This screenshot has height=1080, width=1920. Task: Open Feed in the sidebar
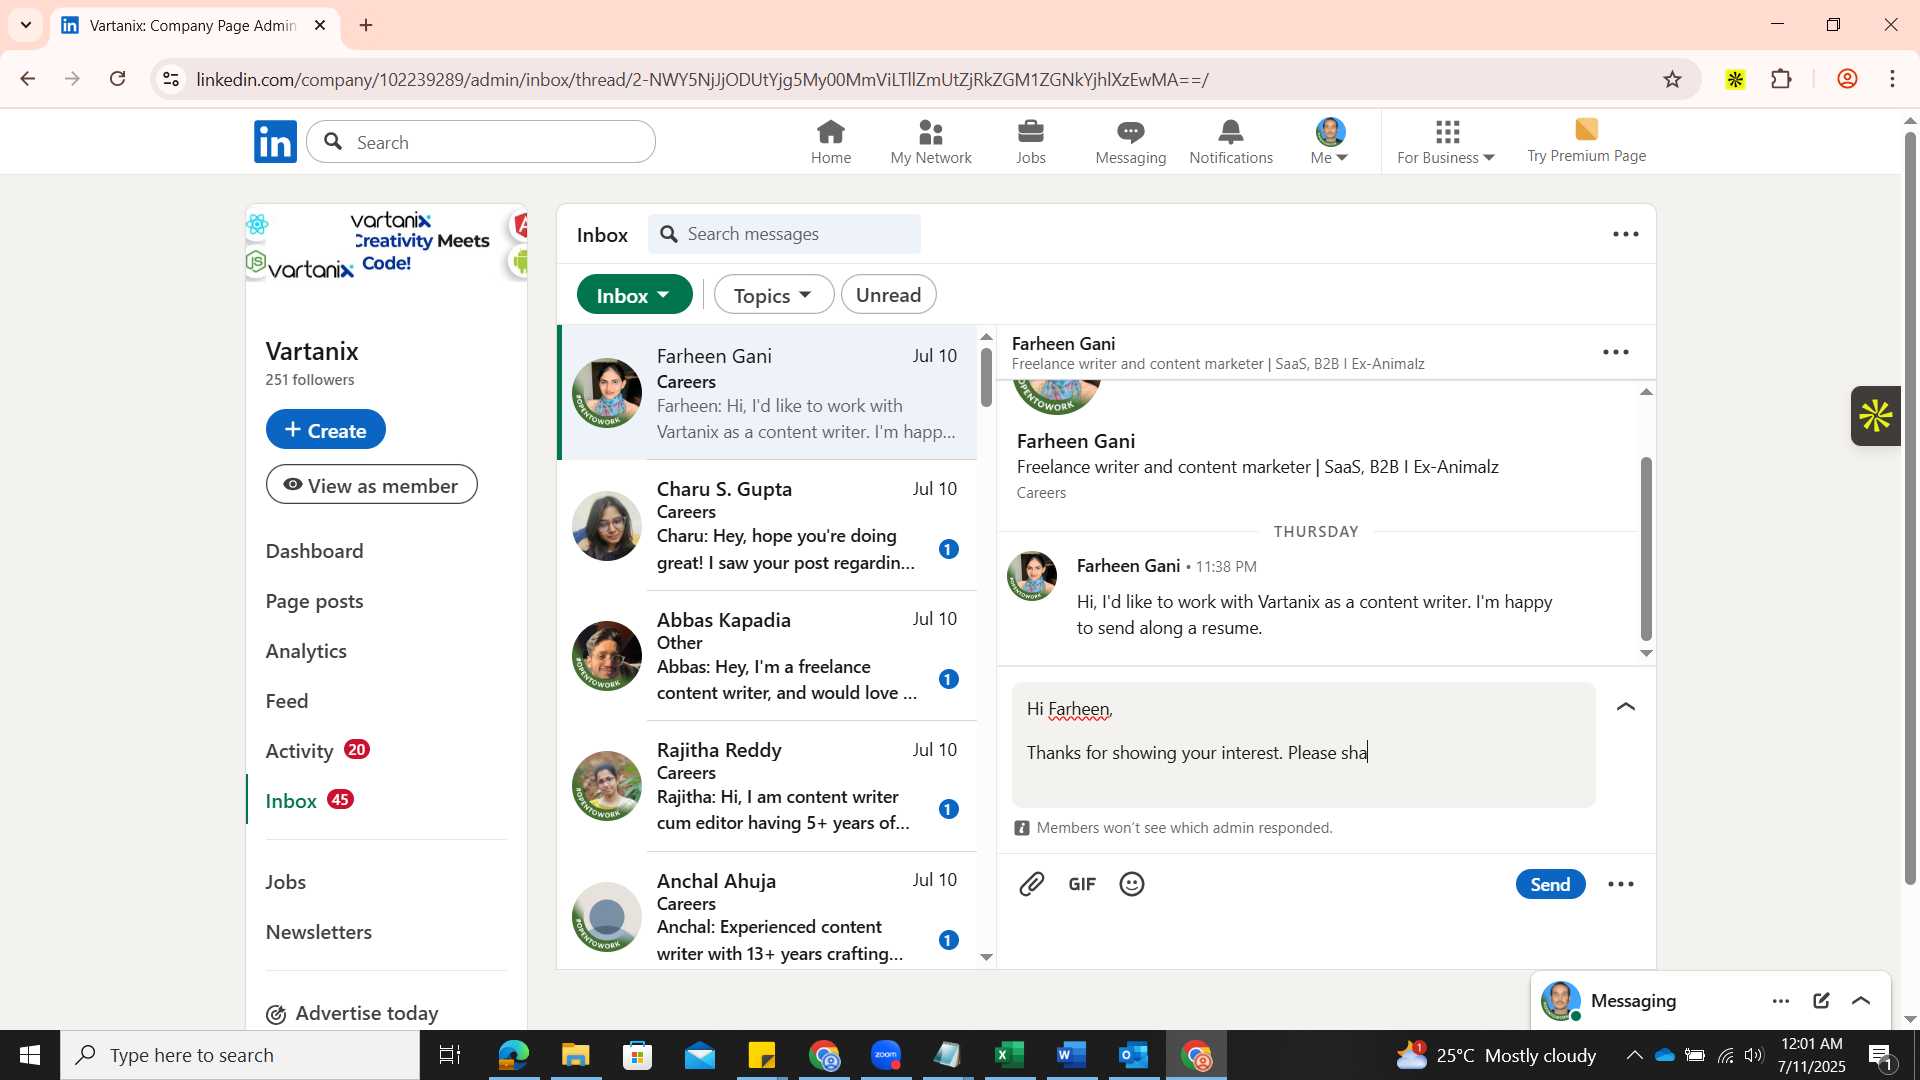coord(287,701)
